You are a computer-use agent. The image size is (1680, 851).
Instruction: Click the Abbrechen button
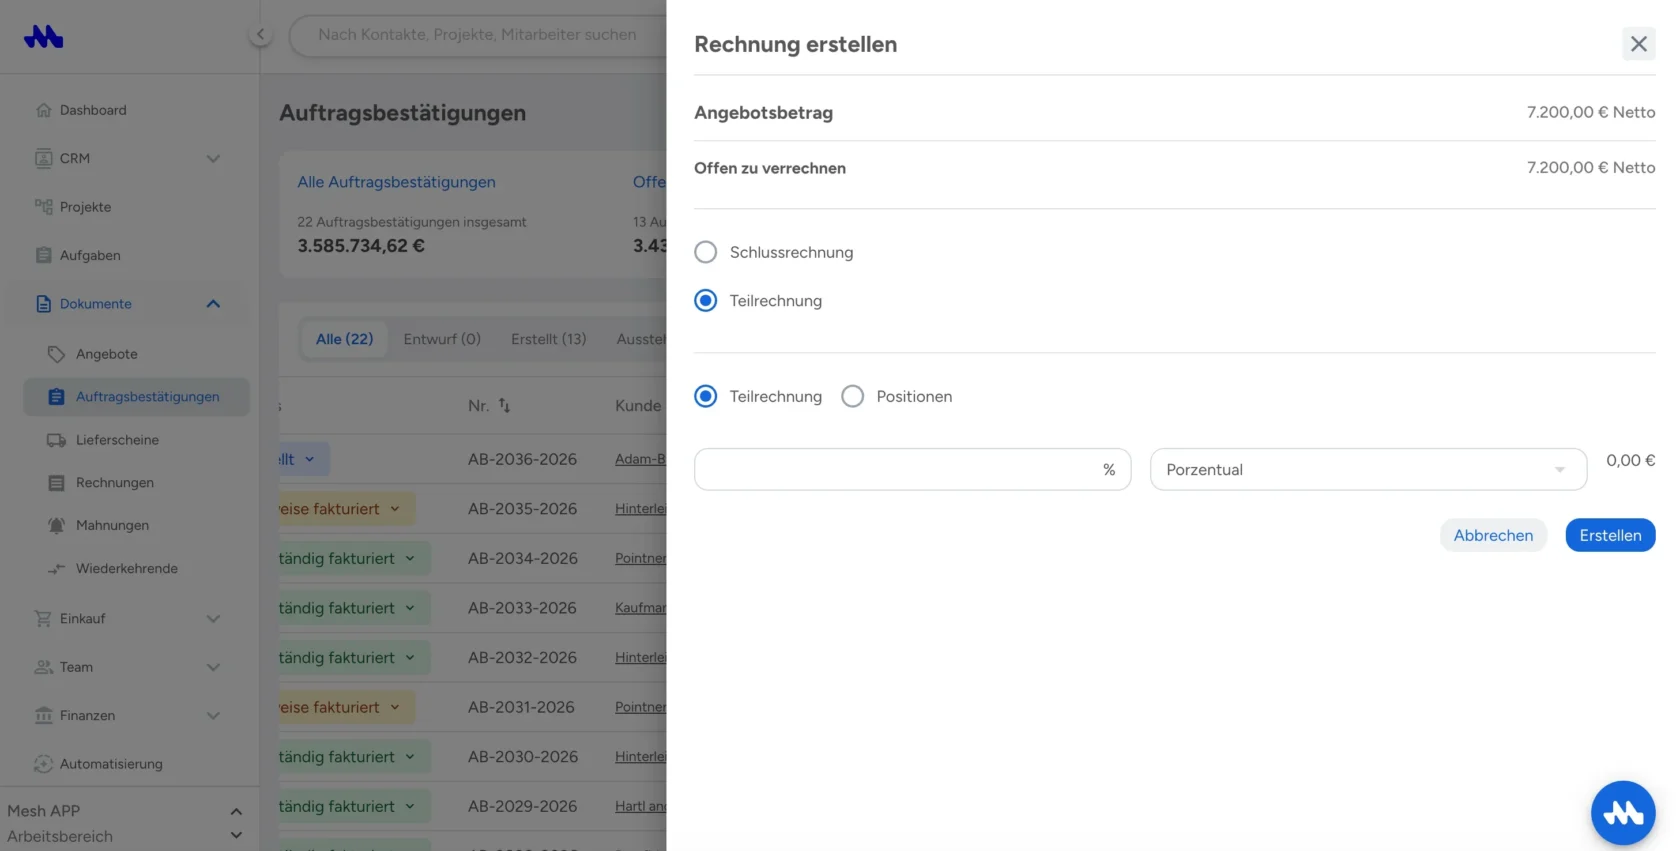(x=1493, y=535)
